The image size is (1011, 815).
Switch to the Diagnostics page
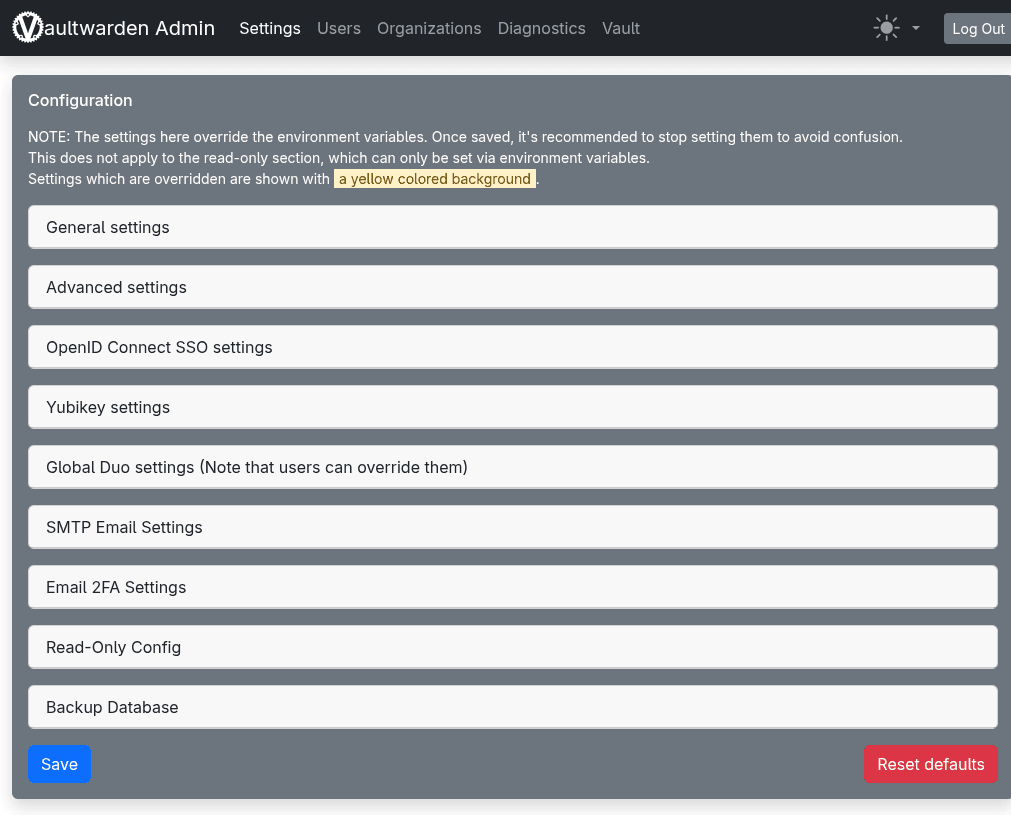coord(542,28)
